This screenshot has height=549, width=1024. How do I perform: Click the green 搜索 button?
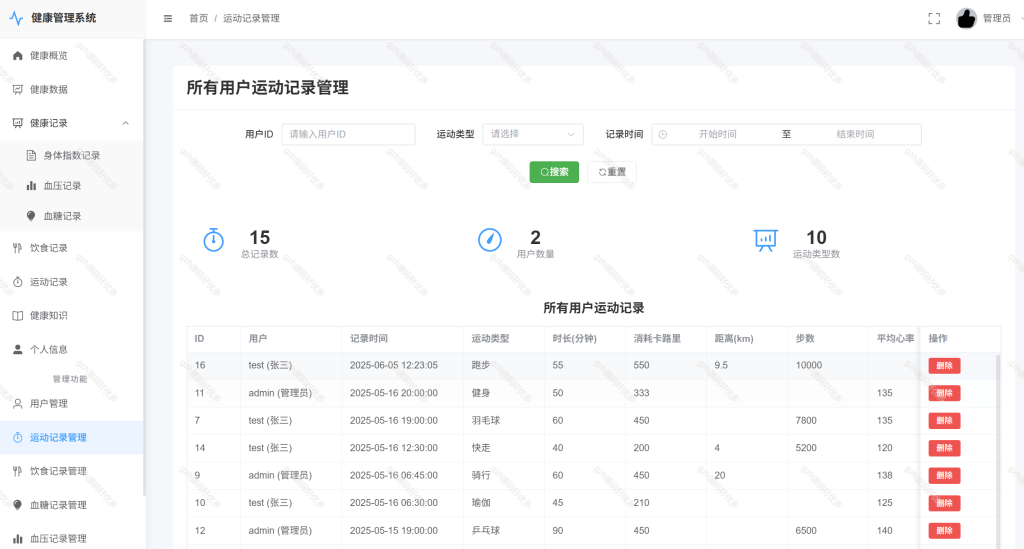pyautogui.click(x=554, y=172)
